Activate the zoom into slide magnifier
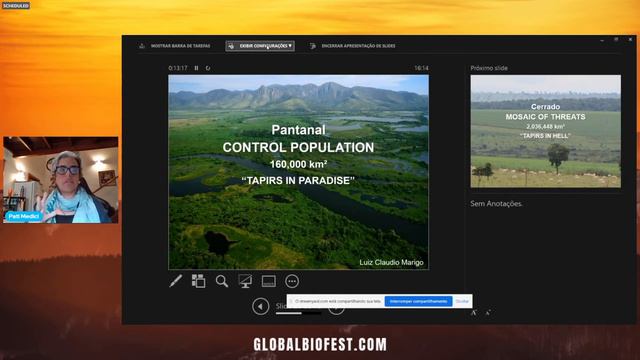The width and height of the screenshot is (640, 360). click(x=222, y=281)
